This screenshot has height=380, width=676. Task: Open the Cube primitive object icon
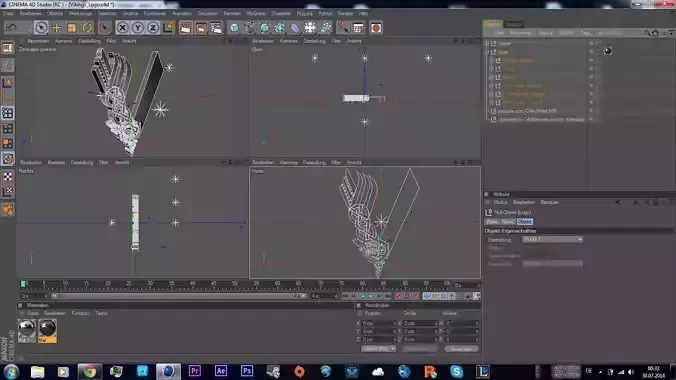coord(234,28)
